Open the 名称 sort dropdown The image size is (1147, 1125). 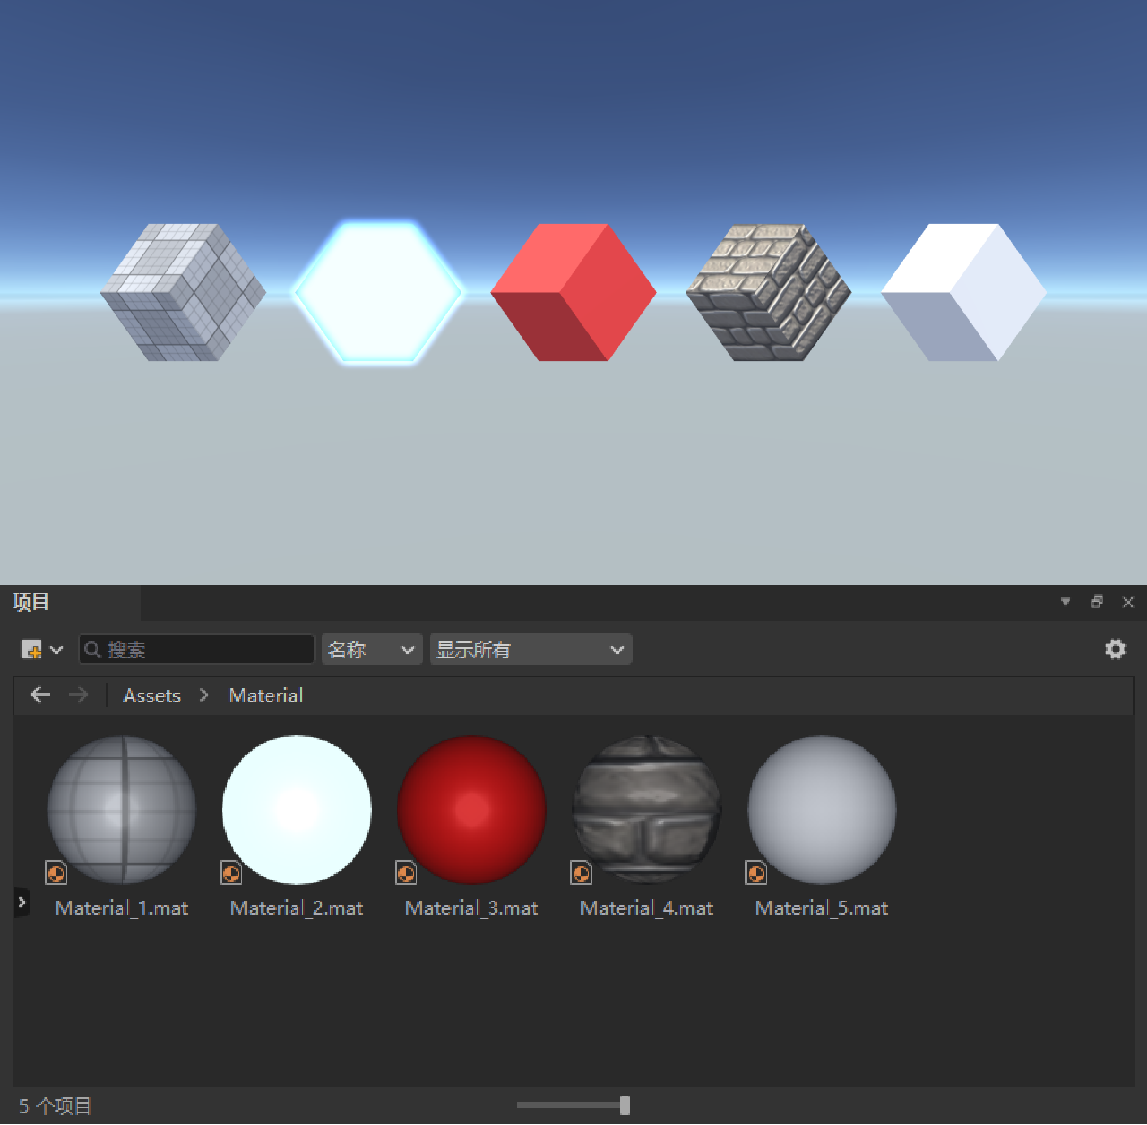(371, 648)
